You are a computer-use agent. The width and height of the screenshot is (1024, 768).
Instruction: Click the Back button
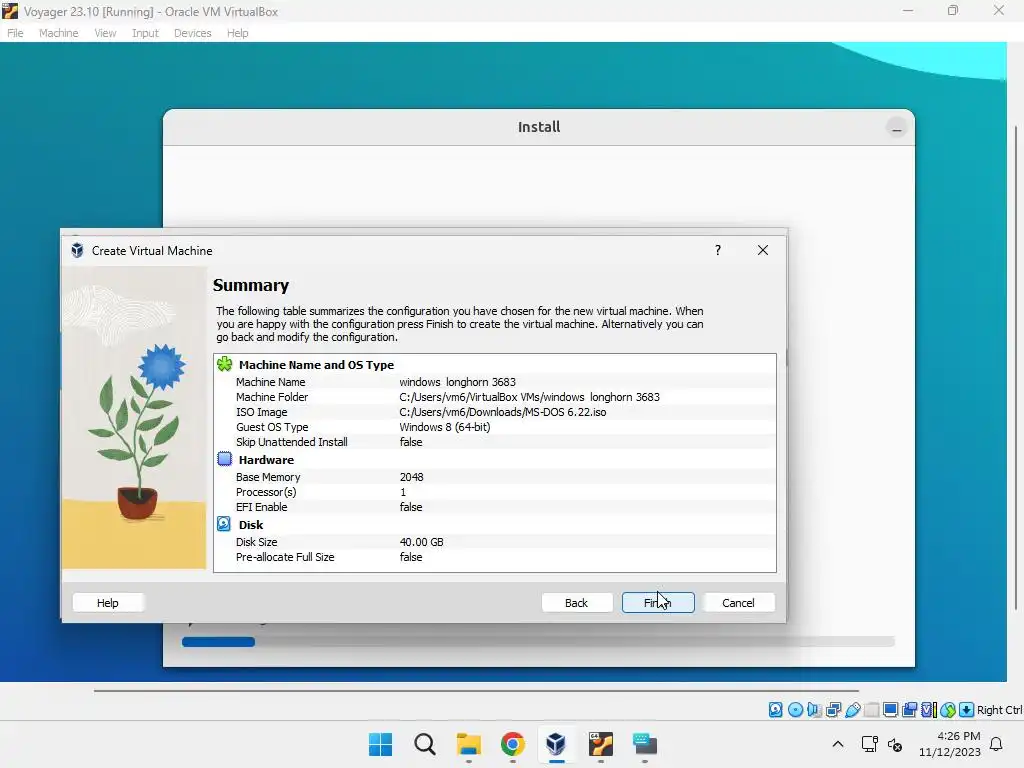point(577,603)
